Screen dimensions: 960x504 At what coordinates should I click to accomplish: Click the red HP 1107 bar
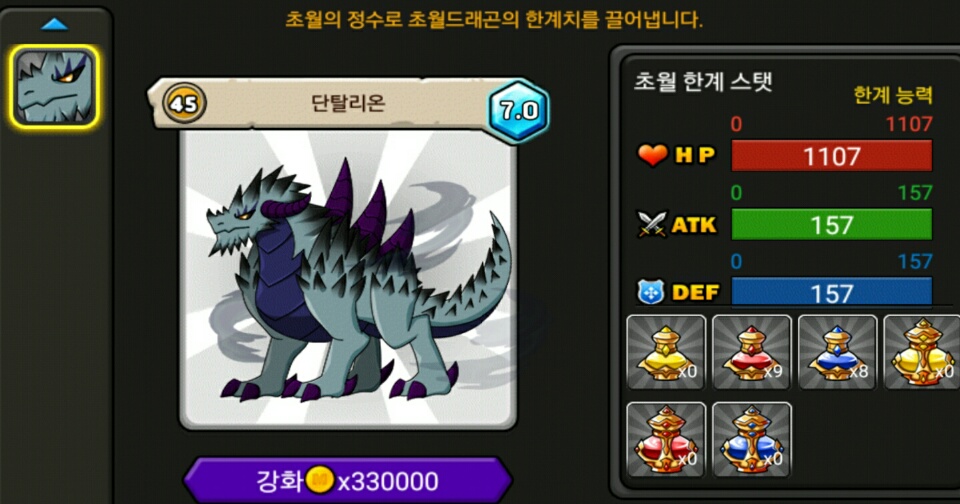tap(831, 156)
